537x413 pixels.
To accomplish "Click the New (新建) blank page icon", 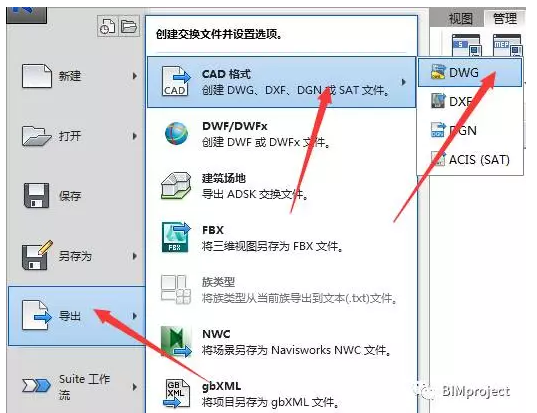I will point(37,76).
